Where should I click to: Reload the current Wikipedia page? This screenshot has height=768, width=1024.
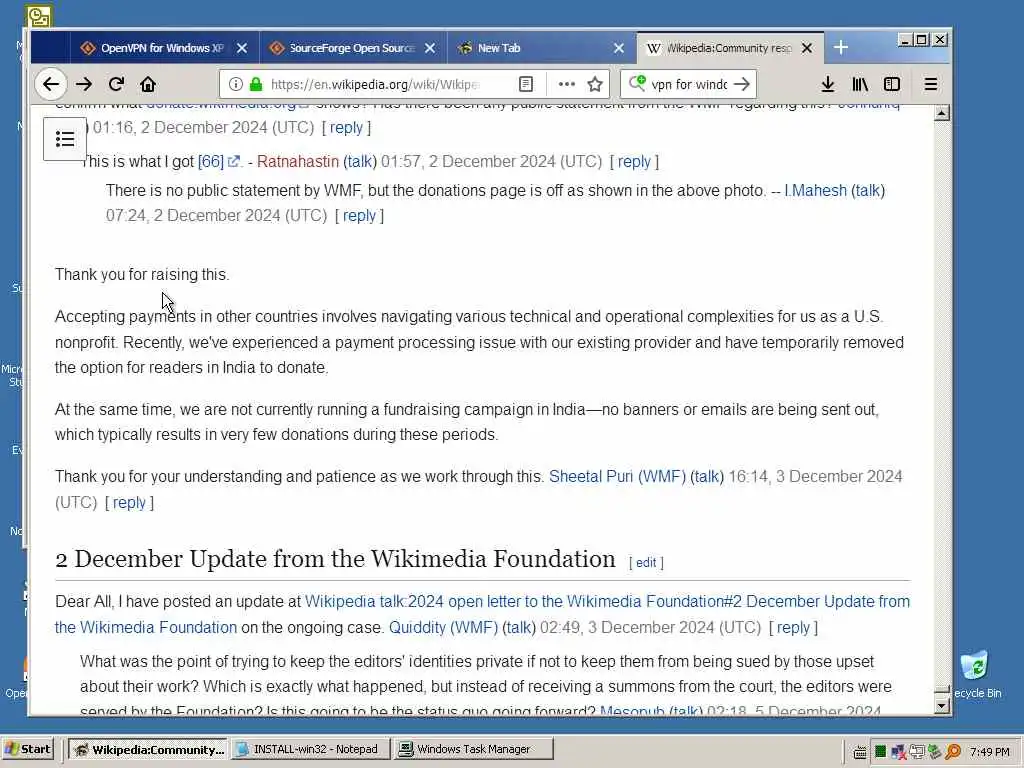116,84
